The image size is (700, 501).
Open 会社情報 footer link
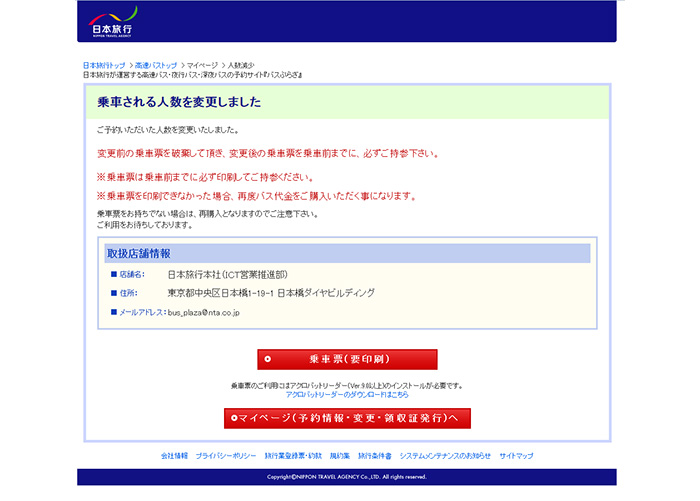pyautogui.click(x=174, y=456)
